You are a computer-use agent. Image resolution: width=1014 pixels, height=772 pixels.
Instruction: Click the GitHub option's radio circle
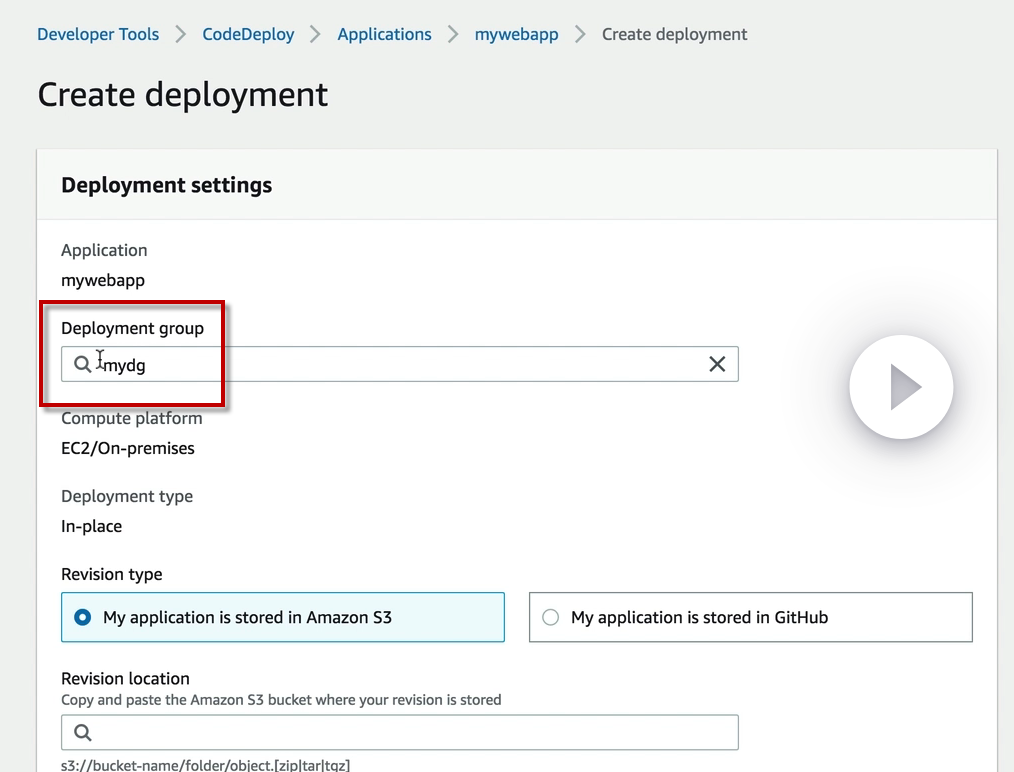[x=550, y=617]
